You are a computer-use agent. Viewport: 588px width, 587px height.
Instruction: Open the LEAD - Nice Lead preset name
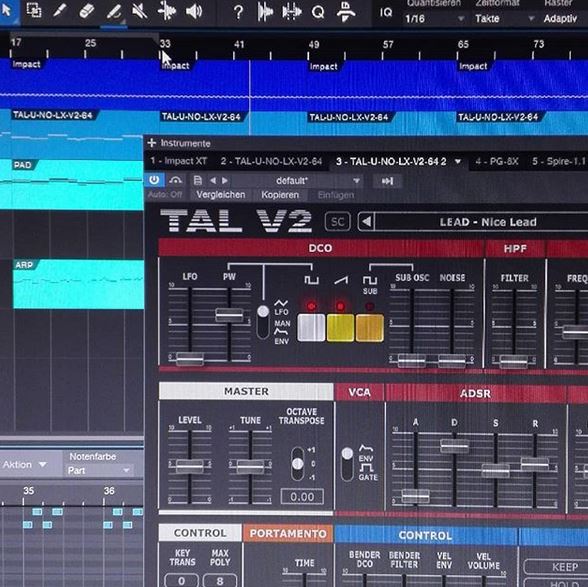[x=488, y=222]
